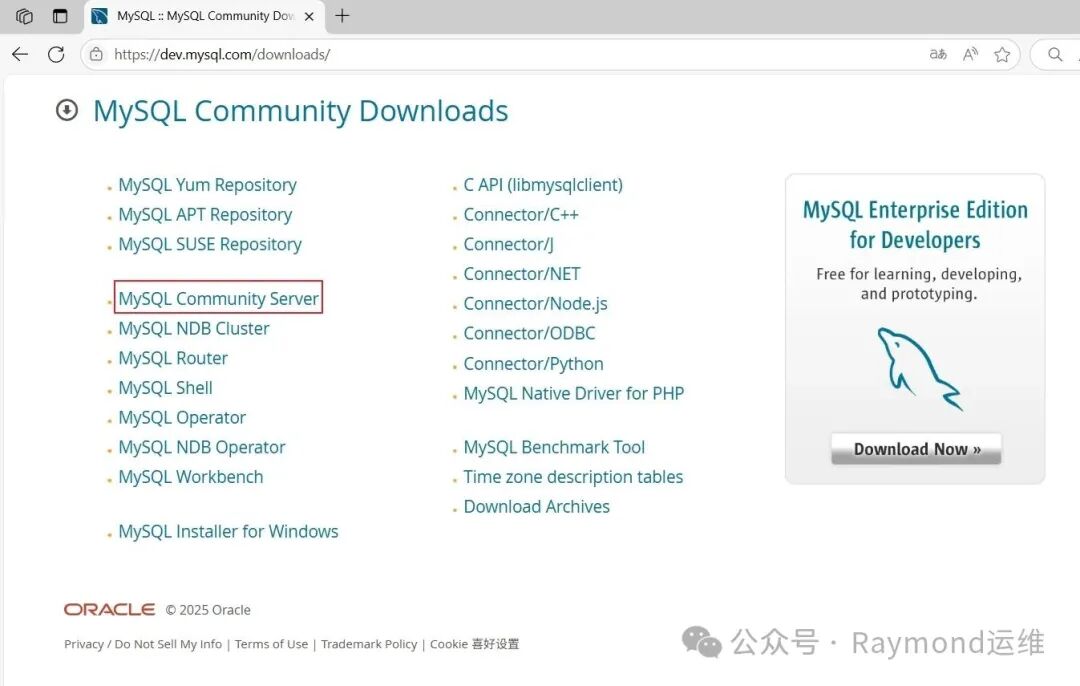Open MySQL Workbench link
The width and height of the screenshot is (1080, 686).
click(191, 477)
